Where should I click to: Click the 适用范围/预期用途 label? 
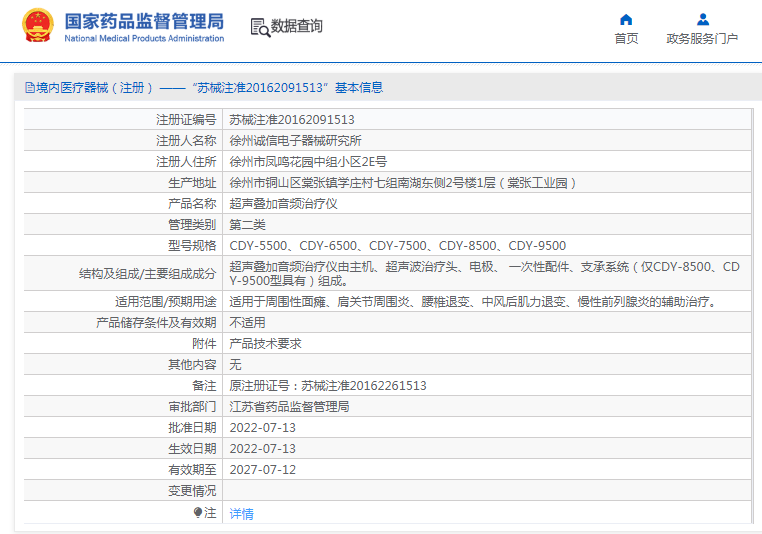tap(166, 302)
